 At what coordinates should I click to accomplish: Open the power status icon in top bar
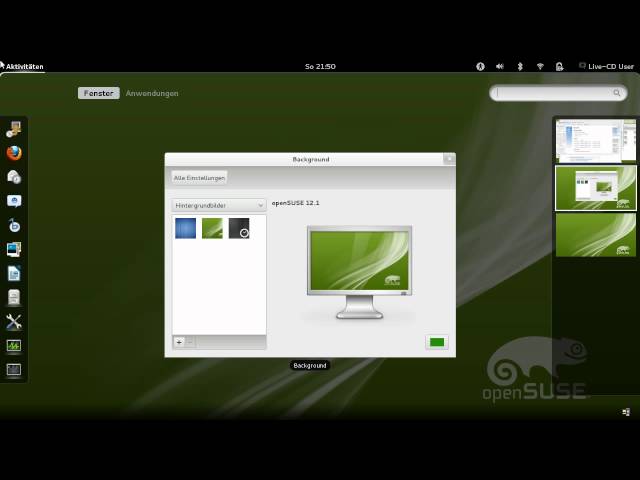click(x=560, y=66)
